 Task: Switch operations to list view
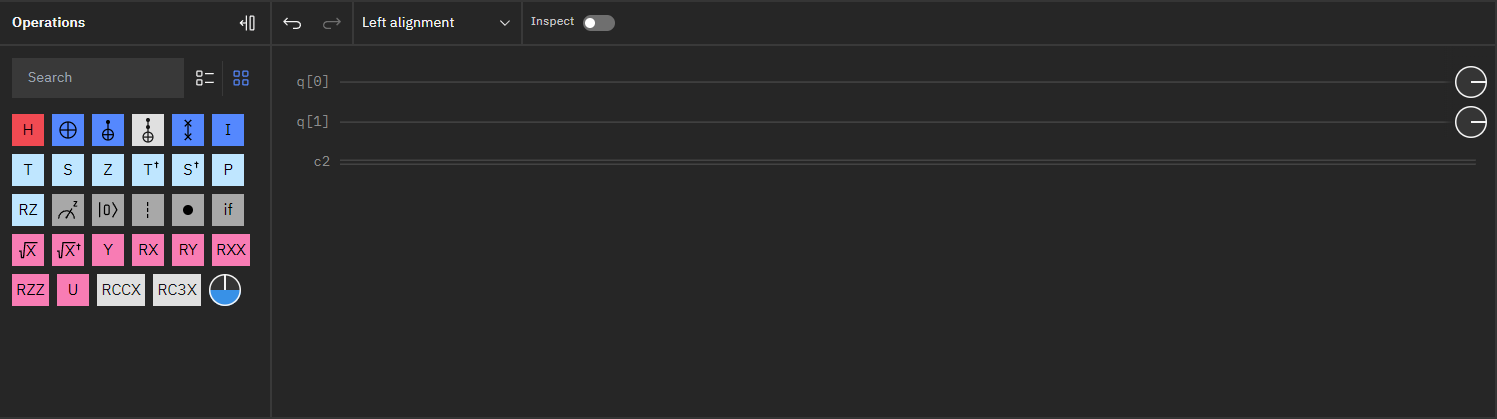205,77
